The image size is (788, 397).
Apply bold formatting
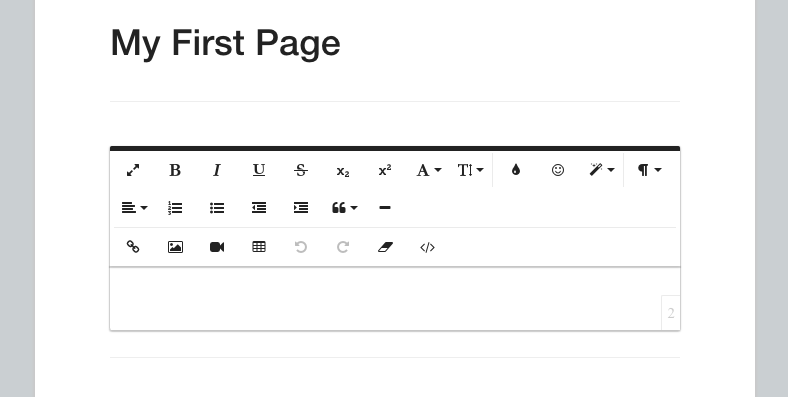point(175,170)
